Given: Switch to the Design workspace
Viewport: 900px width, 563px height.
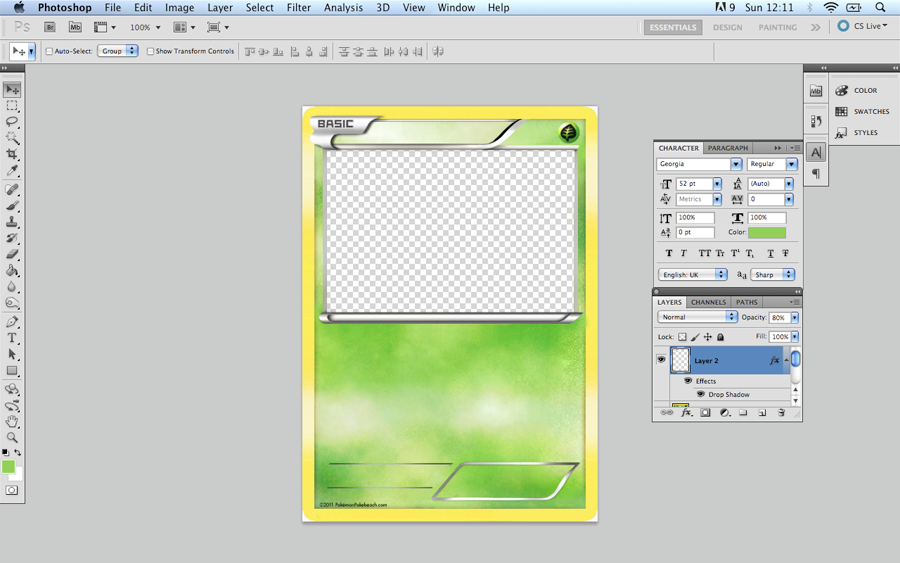Looking at the screenshot, I should click(727, 27).
